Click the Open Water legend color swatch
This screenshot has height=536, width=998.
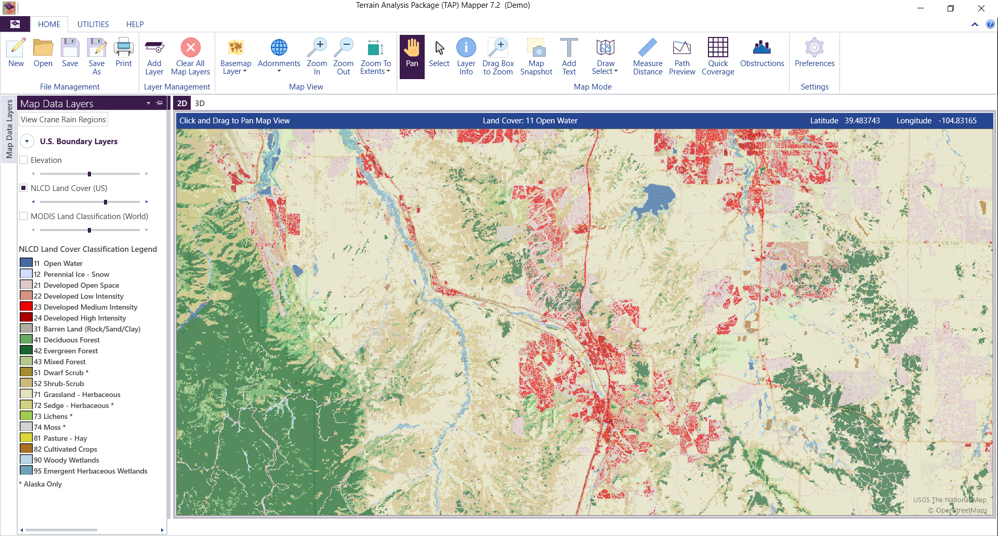pos(26,264)
